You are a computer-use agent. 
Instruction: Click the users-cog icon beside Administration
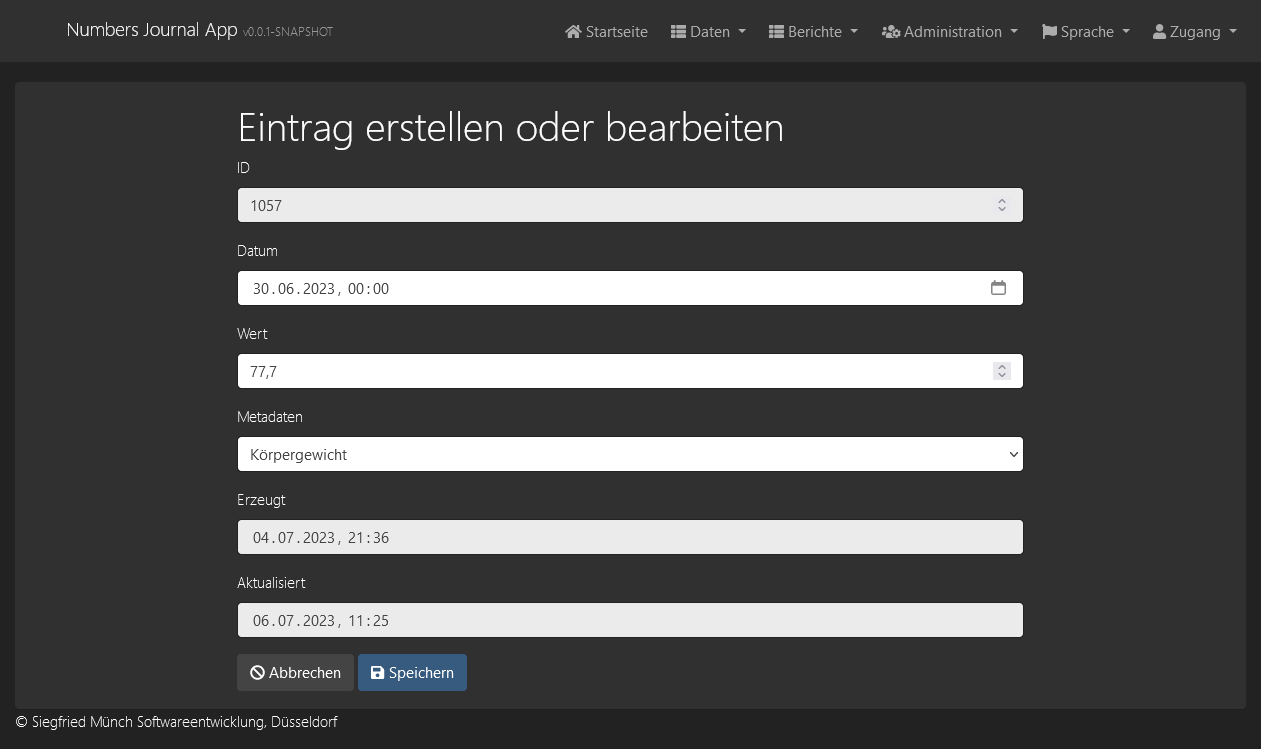click(x=891, y=32)
